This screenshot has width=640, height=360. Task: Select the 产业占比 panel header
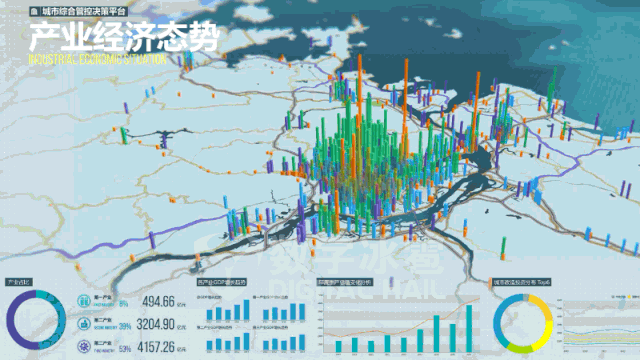(x=19, y=282)
